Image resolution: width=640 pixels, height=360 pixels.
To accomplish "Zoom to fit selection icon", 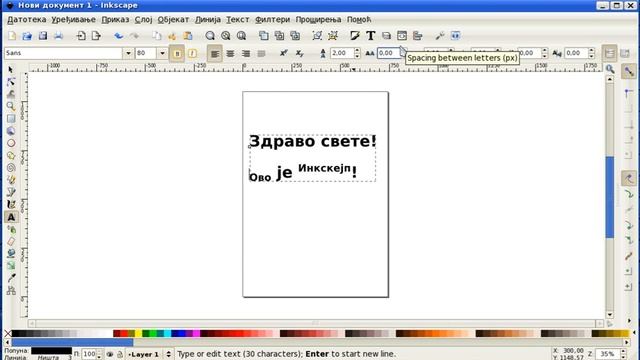I will coord(210,36).
